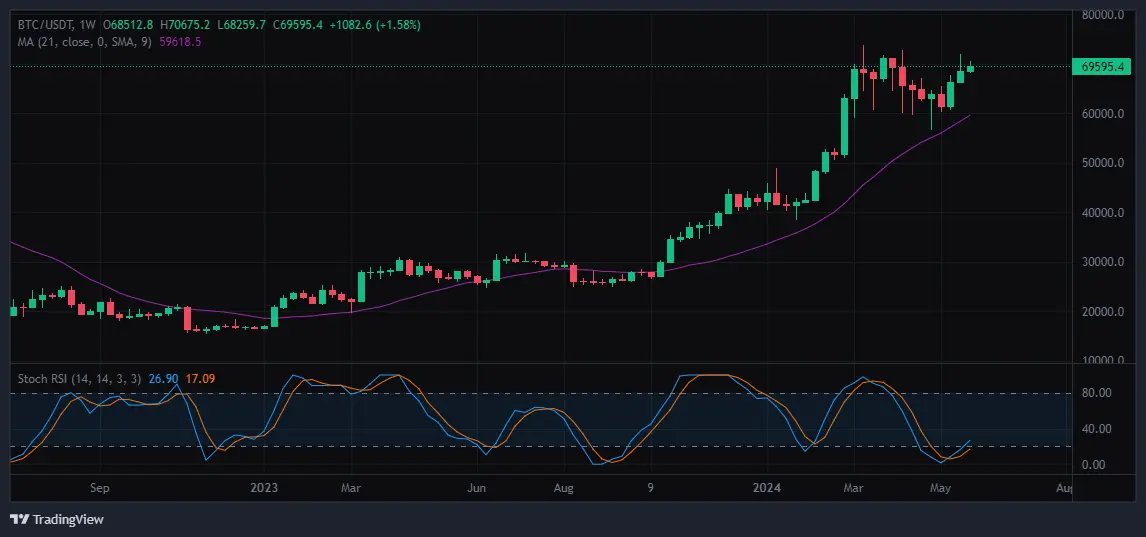Click the Mar label after 2023
Viewport: 1146px width, 537px height.
pos(352,487)
